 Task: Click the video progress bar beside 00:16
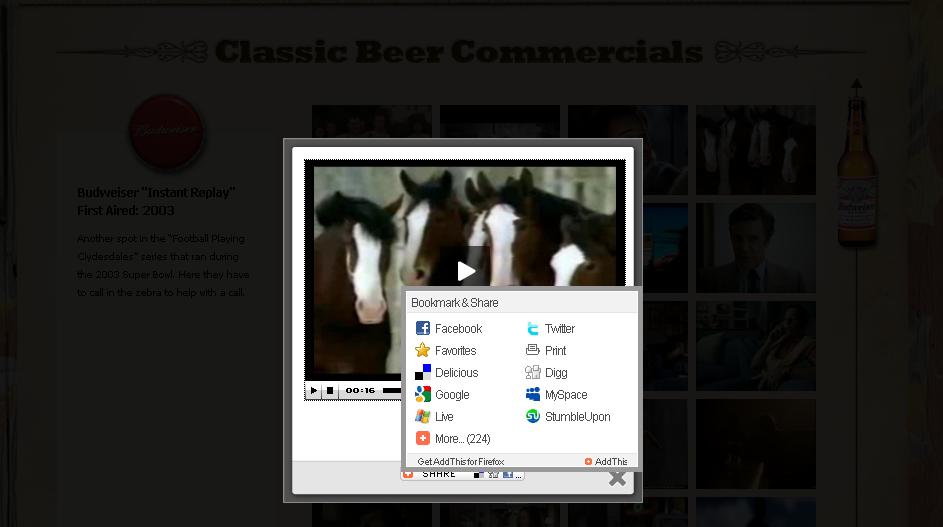pos(392,390)
